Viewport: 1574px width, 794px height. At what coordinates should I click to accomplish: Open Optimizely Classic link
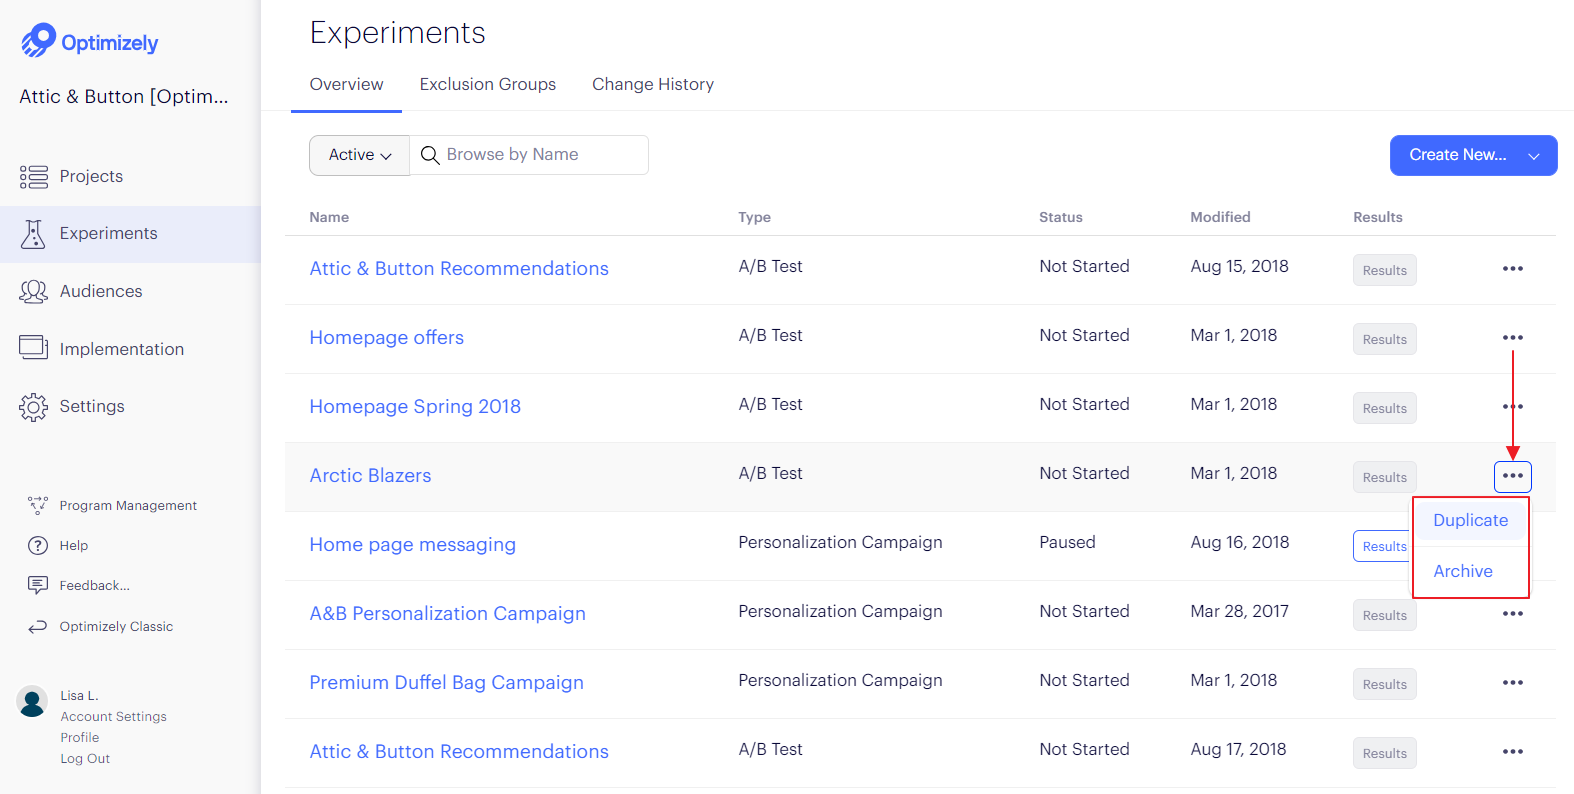[116, 627]
